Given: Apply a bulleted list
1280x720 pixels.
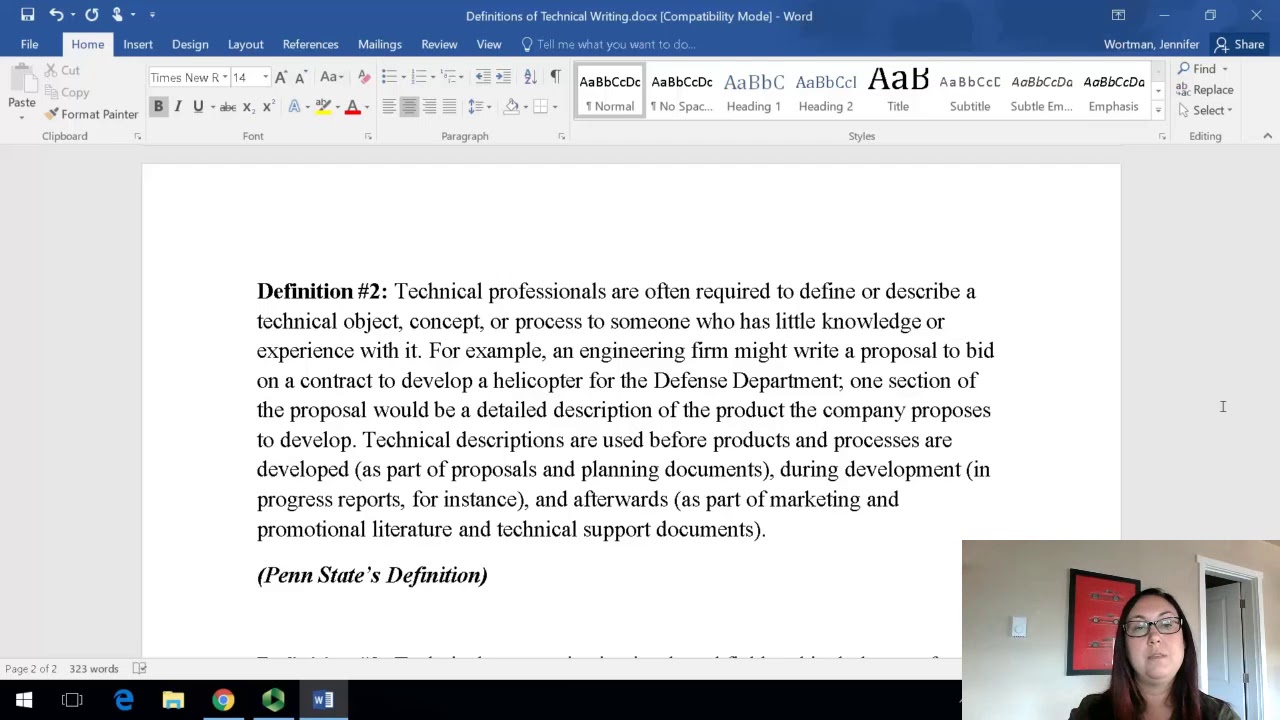Looking at the screenshot, I should point(388,77).
